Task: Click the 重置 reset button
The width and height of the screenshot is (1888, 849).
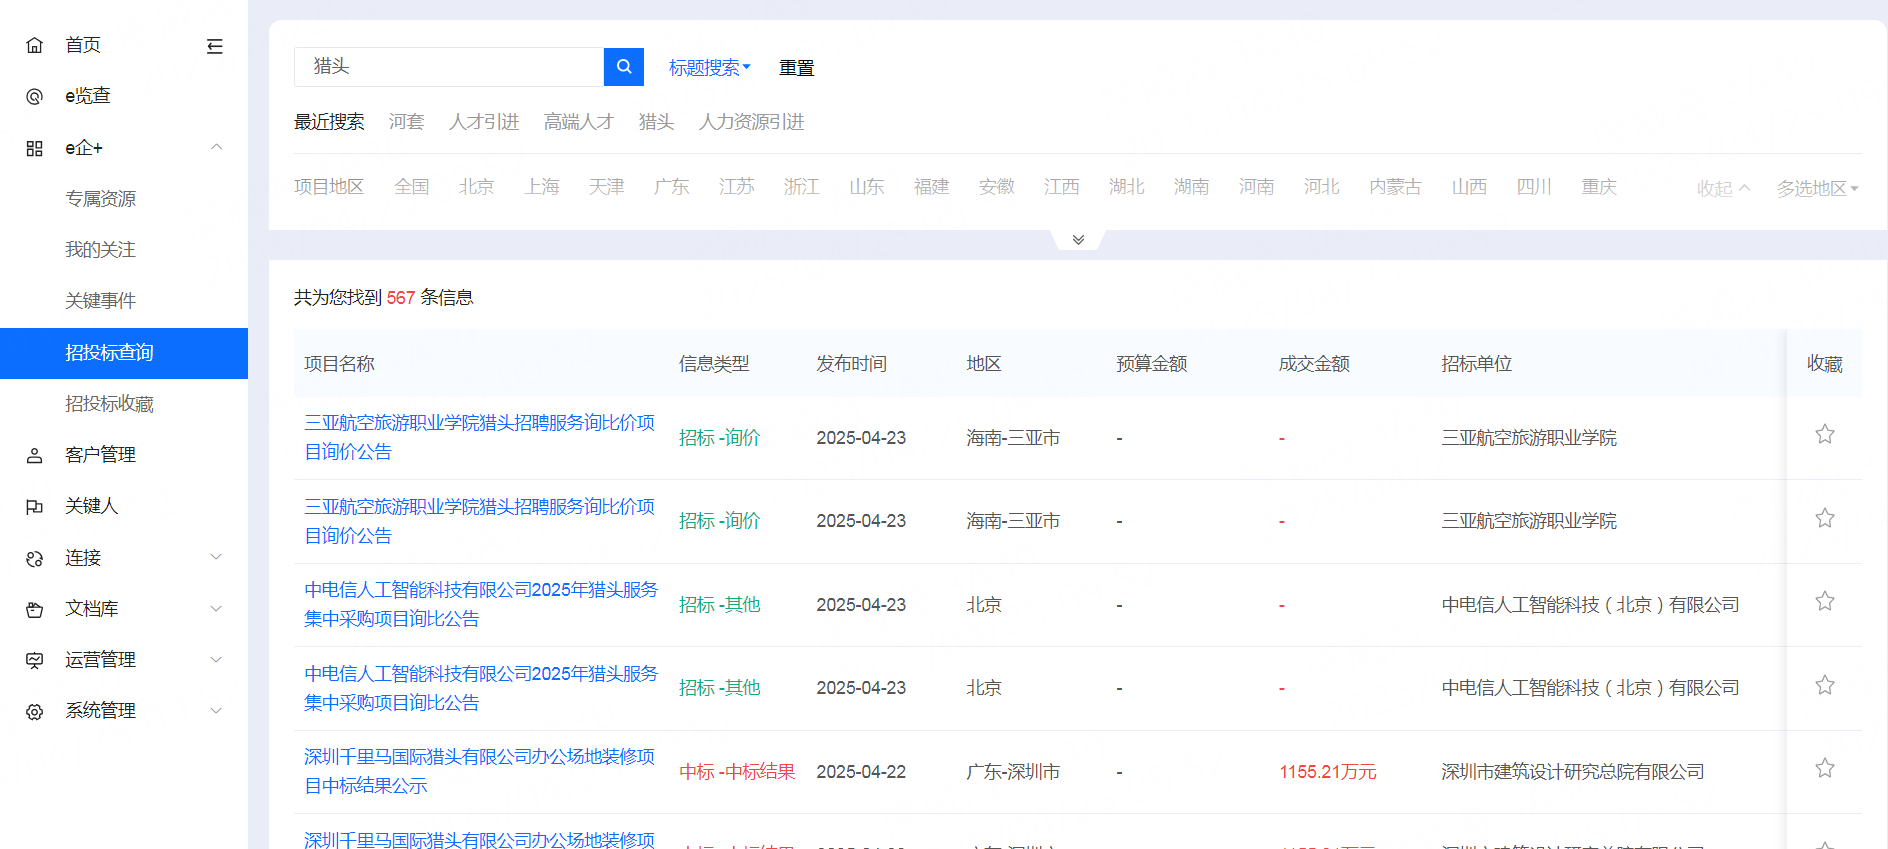Action: 797,68
